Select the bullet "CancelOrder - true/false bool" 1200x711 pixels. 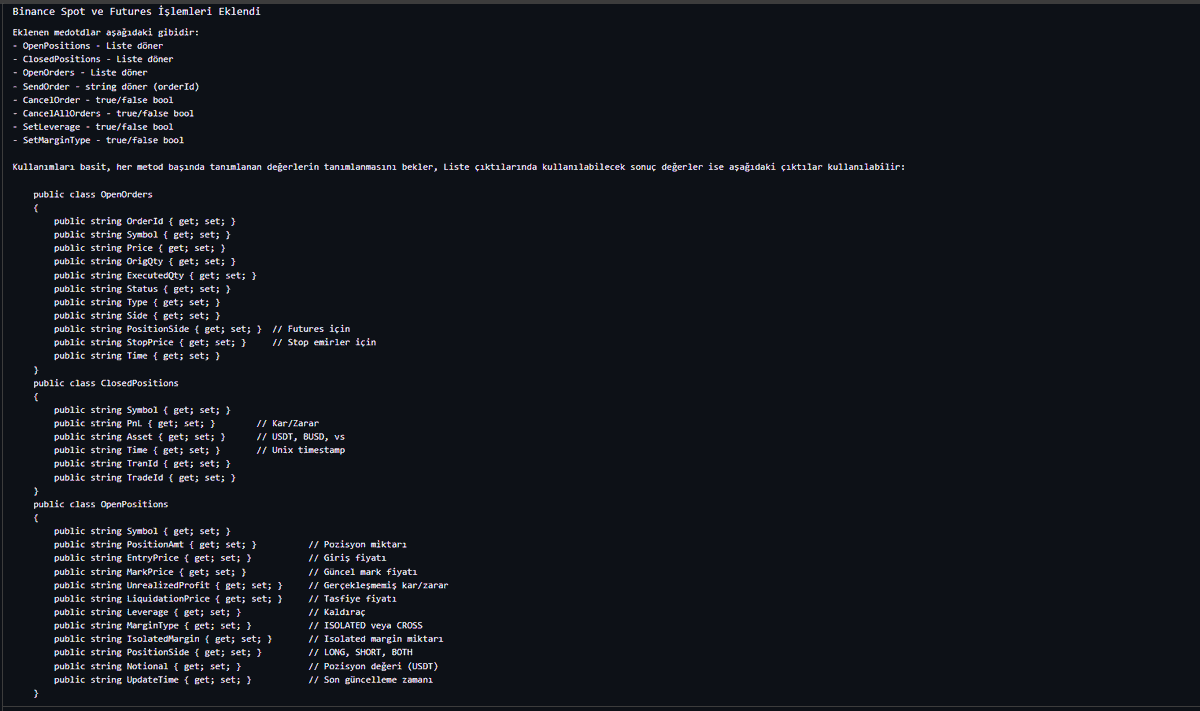click(93, 100)
